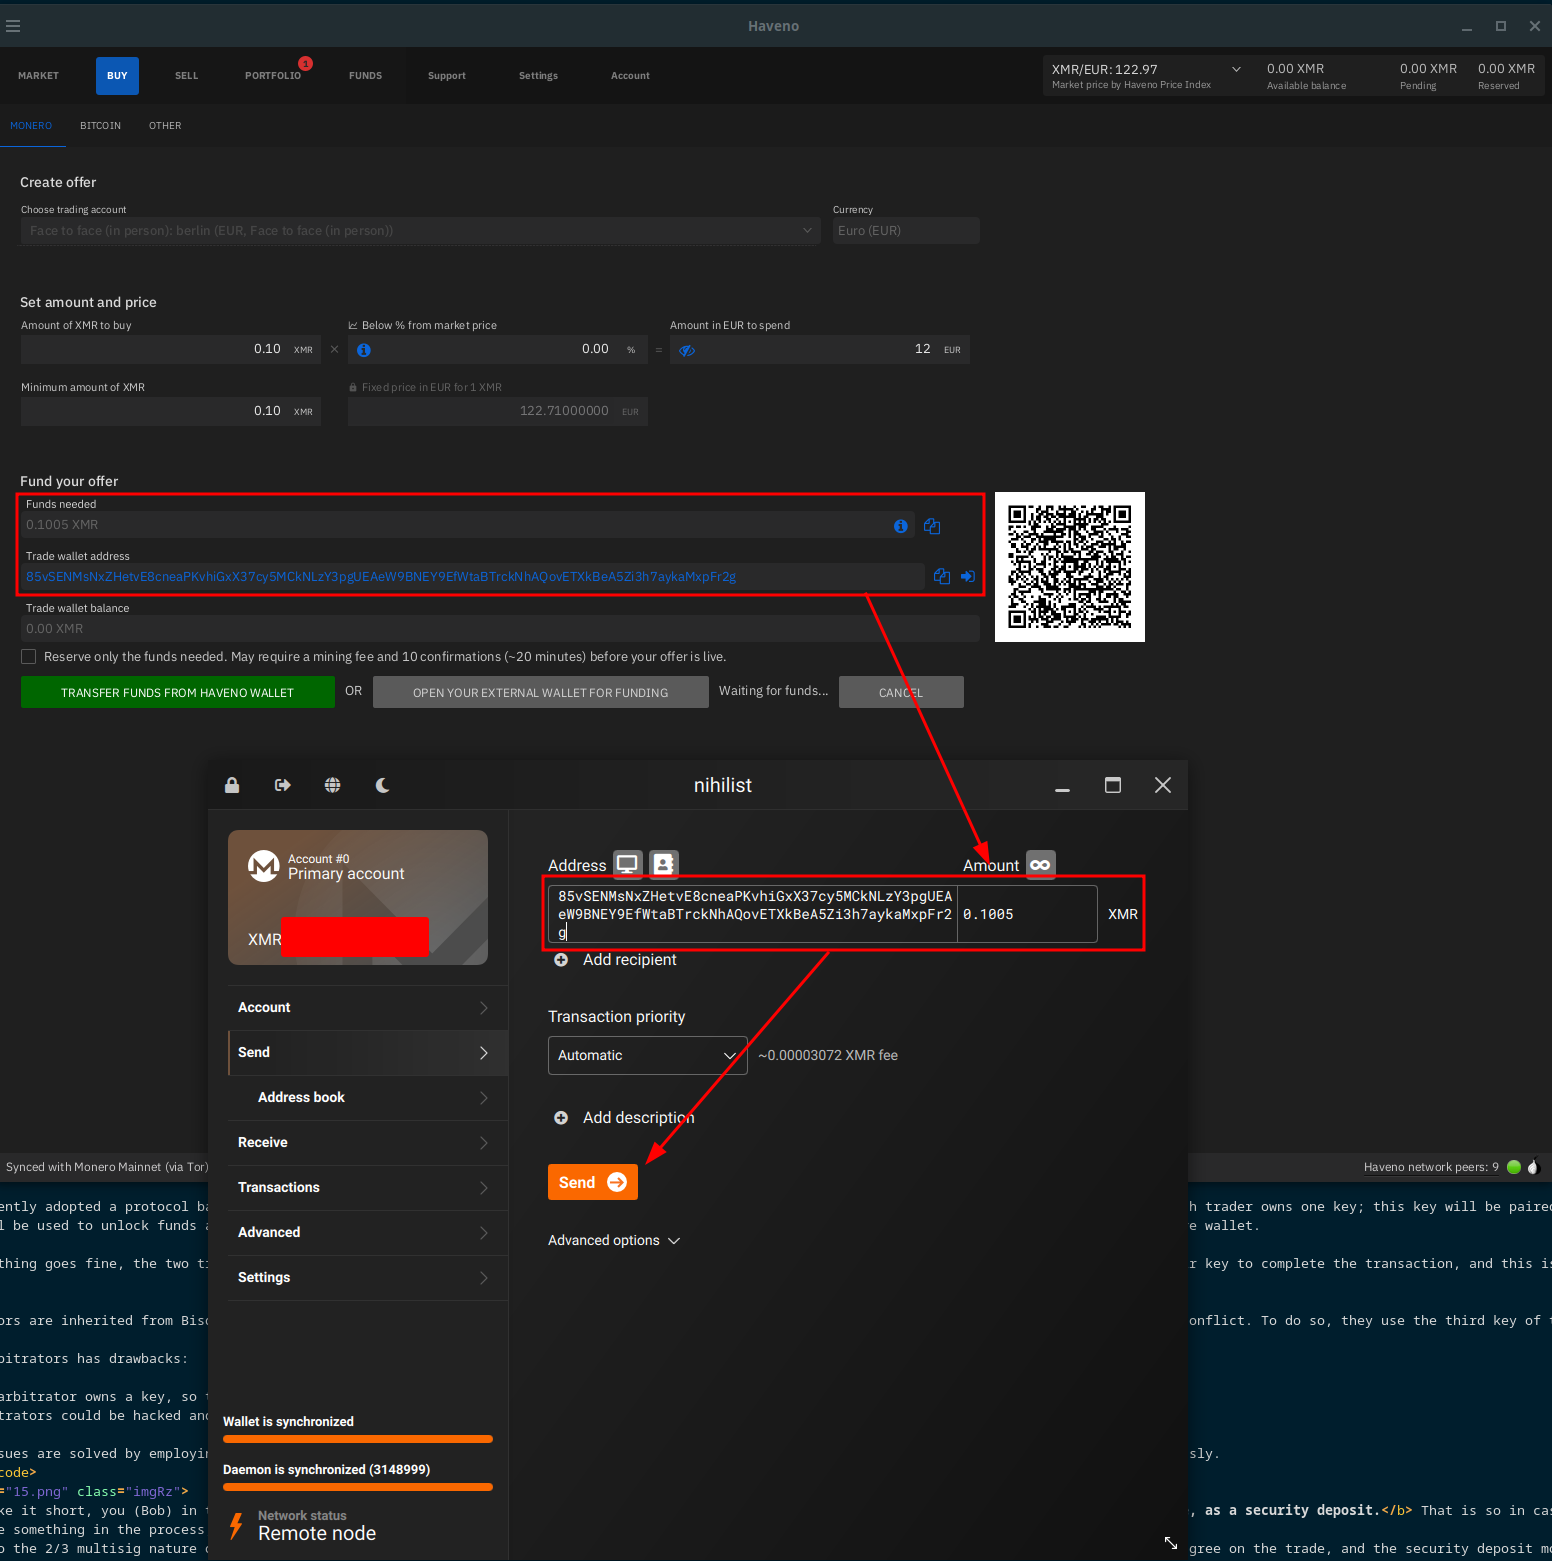Cancel the offer funding

901,692
